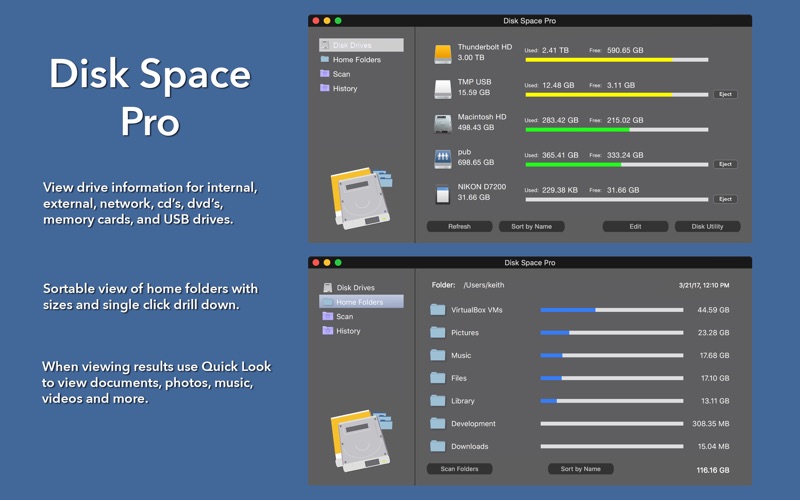The image size is (800, 500).
Task: Open the Downloads folder icon
Action: tap(437, 447)
